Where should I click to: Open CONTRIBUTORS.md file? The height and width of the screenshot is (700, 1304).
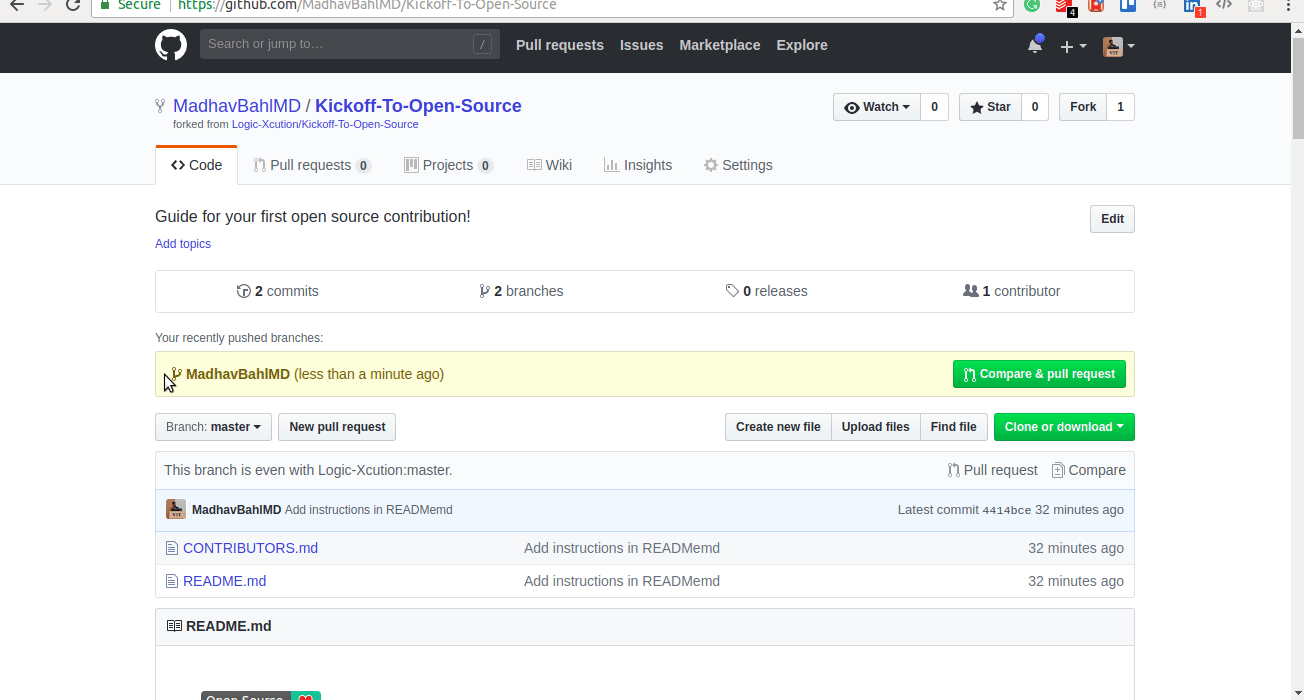[250, 548]
